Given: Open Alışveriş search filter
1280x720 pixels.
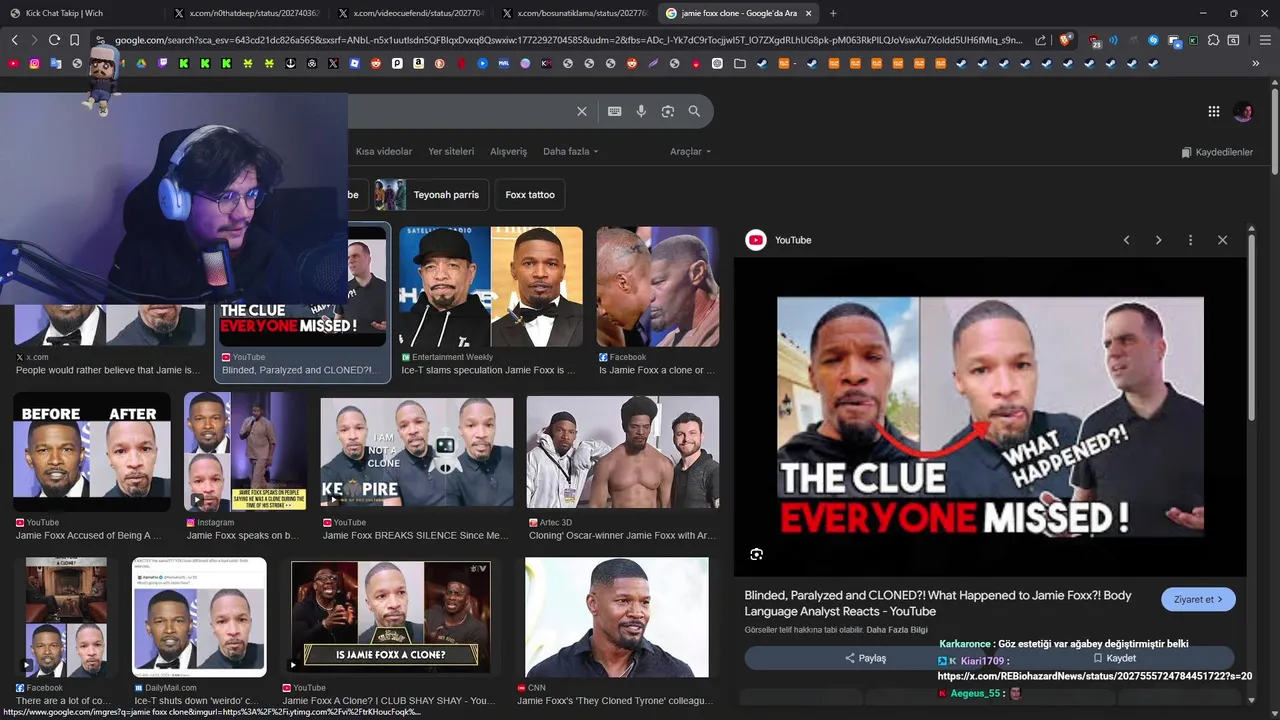Looking at the screenshot, I should coord(508,152).
